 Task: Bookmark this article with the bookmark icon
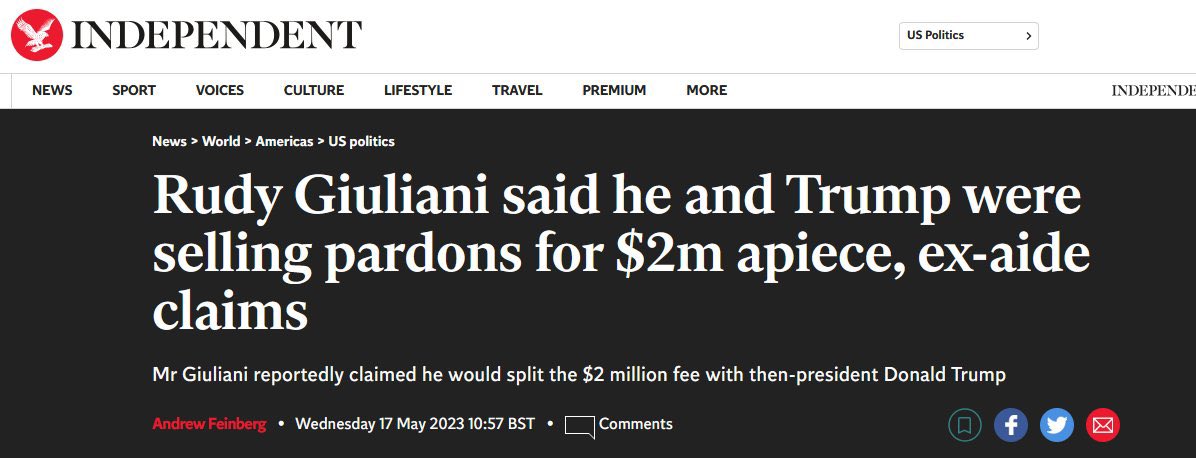point(964,425)
